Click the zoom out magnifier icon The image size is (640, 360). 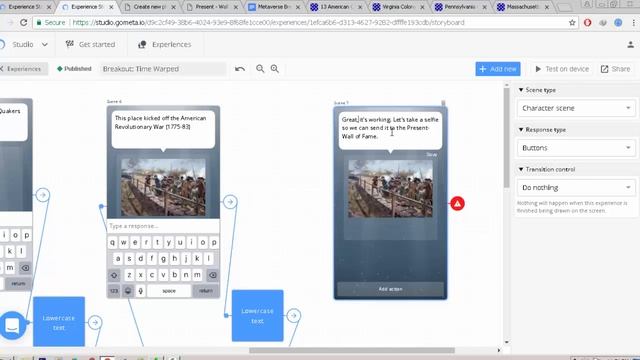point(260,69)
